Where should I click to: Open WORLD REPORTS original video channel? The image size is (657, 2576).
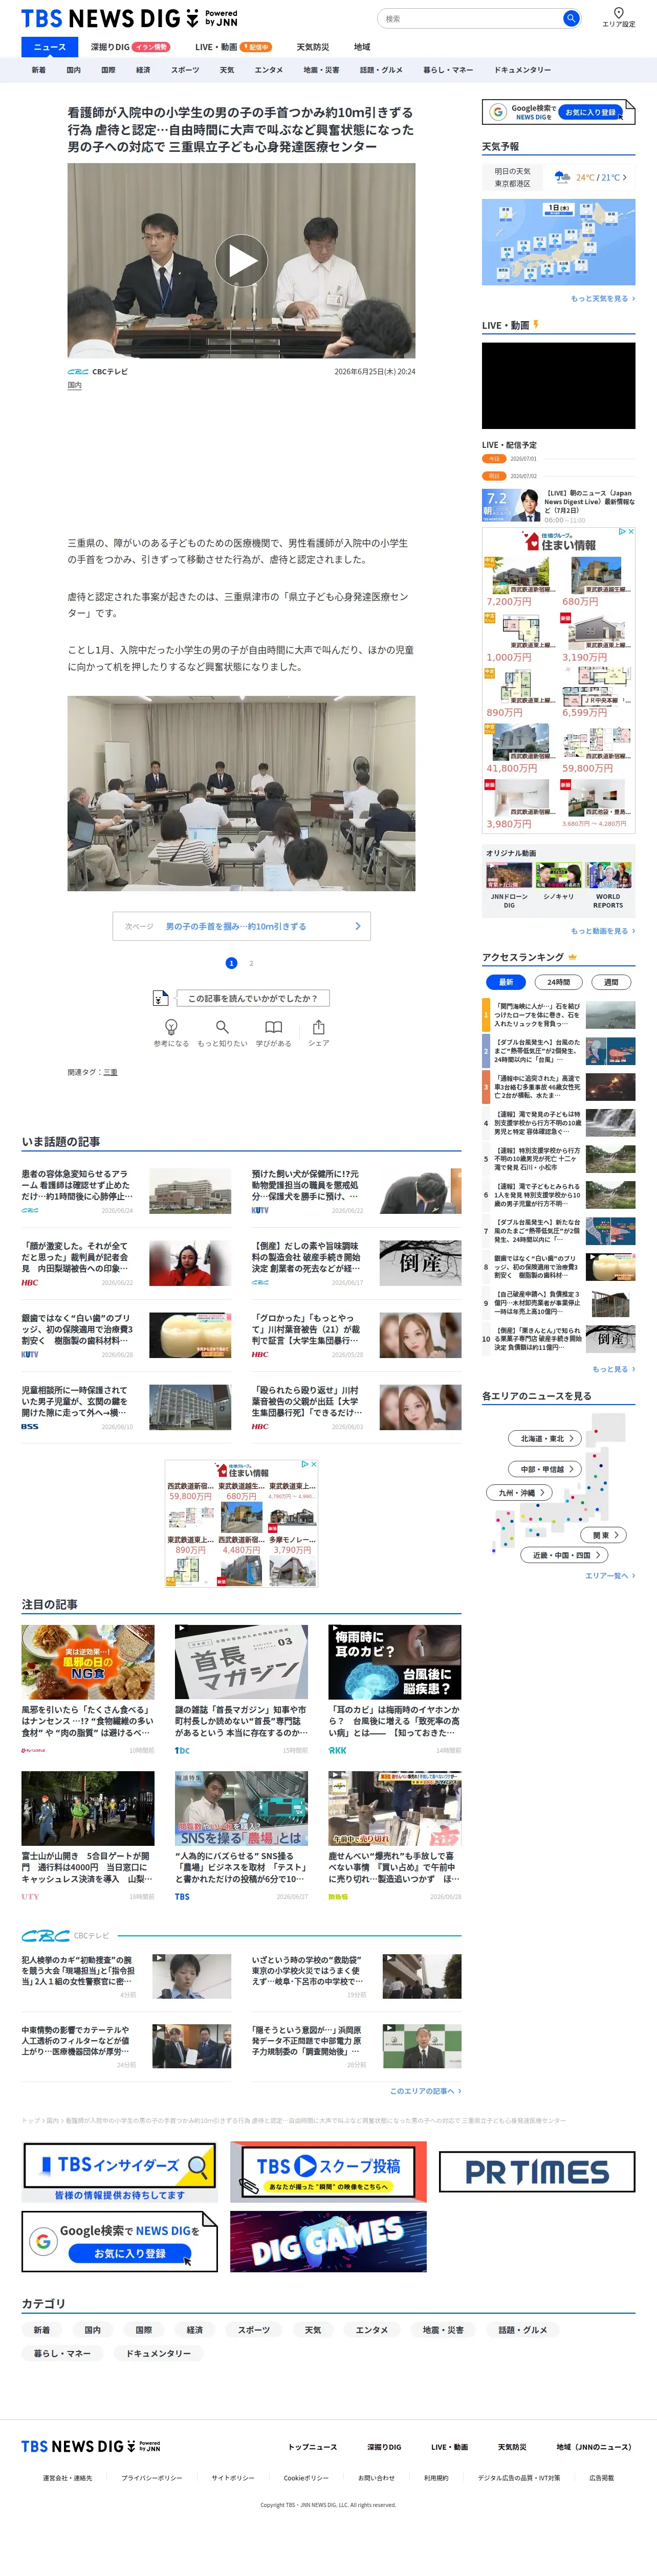point(608,884)
